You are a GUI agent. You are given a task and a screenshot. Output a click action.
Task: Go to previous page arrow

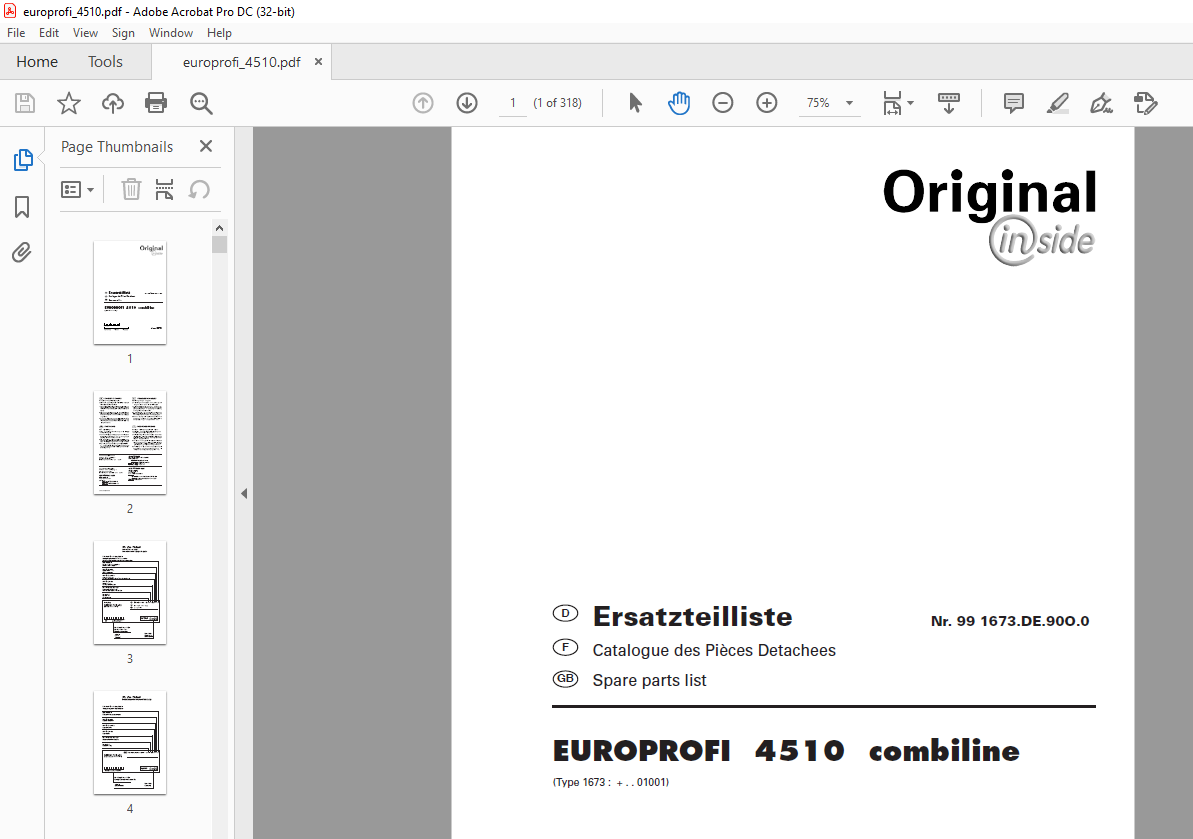423,103
